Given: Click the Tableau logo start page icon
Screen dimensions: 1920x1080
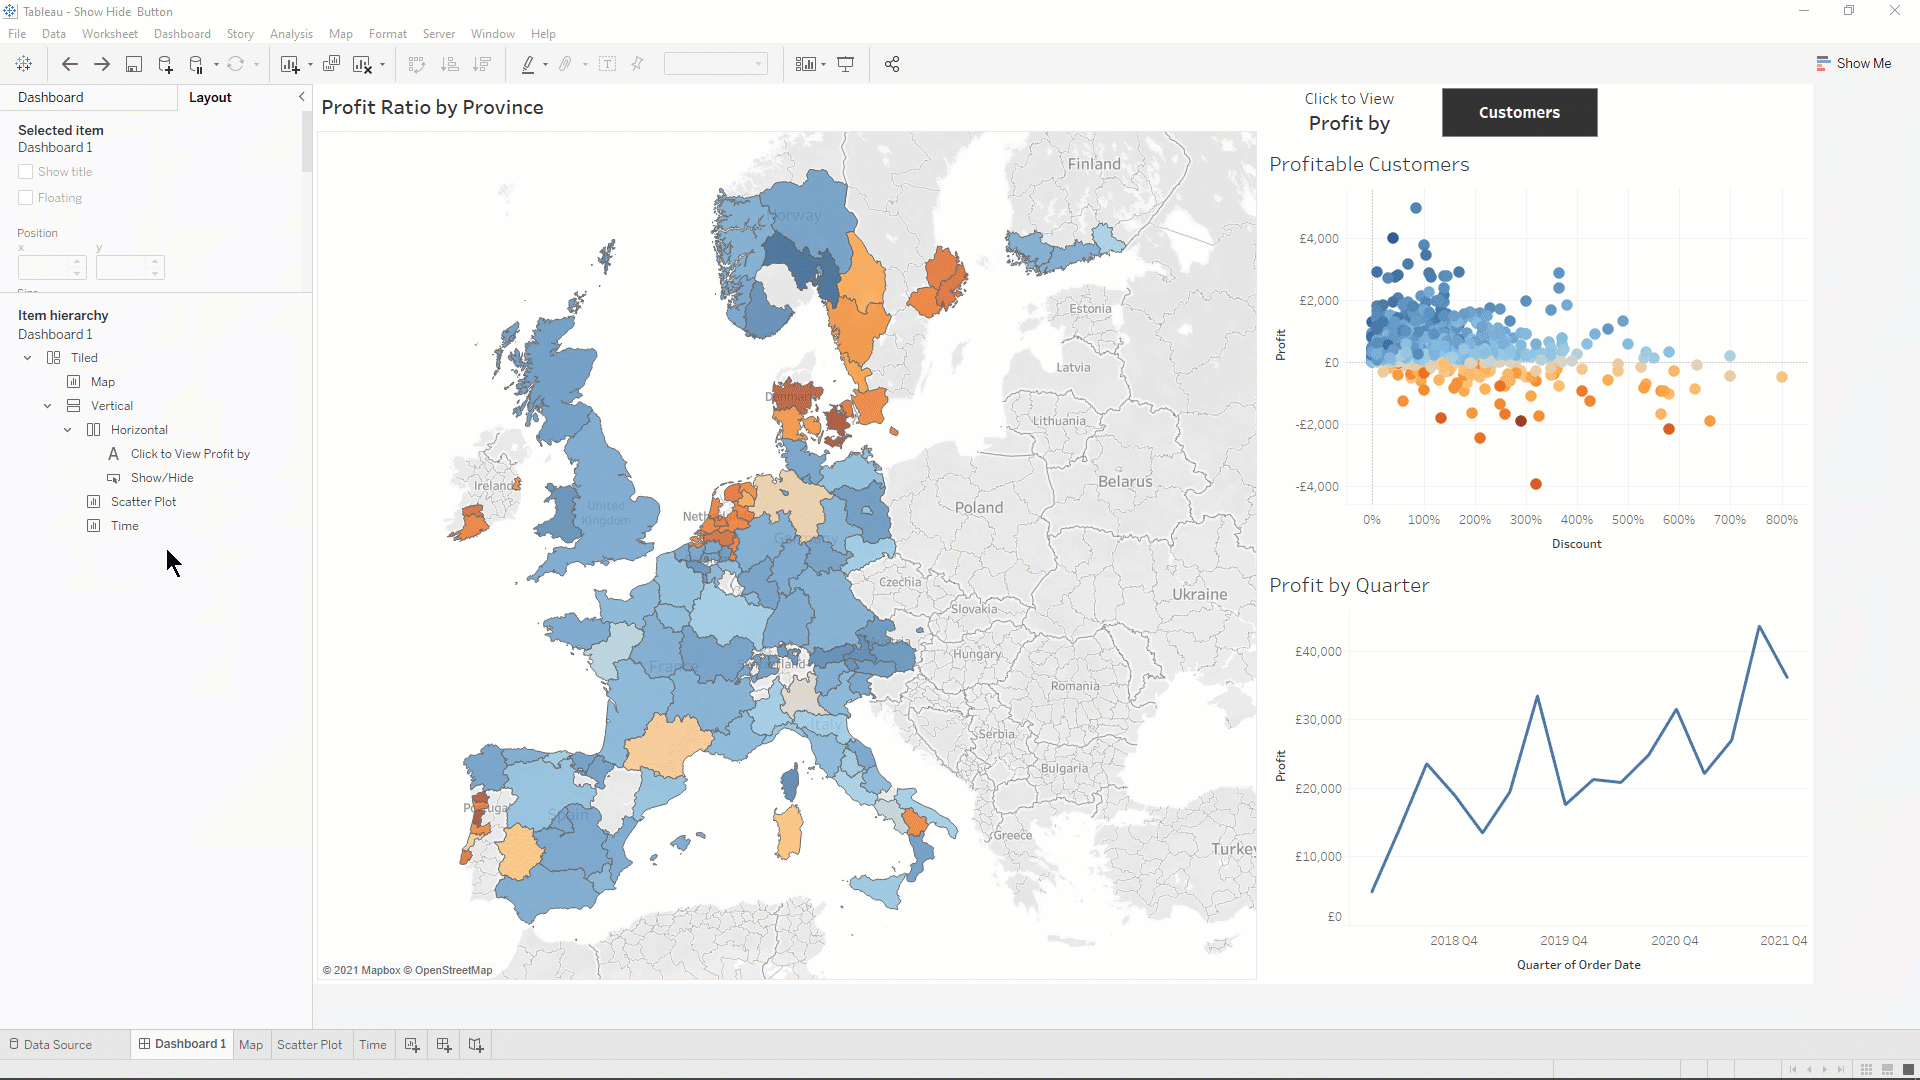Looking at the screenshot, I should (24, 64).
